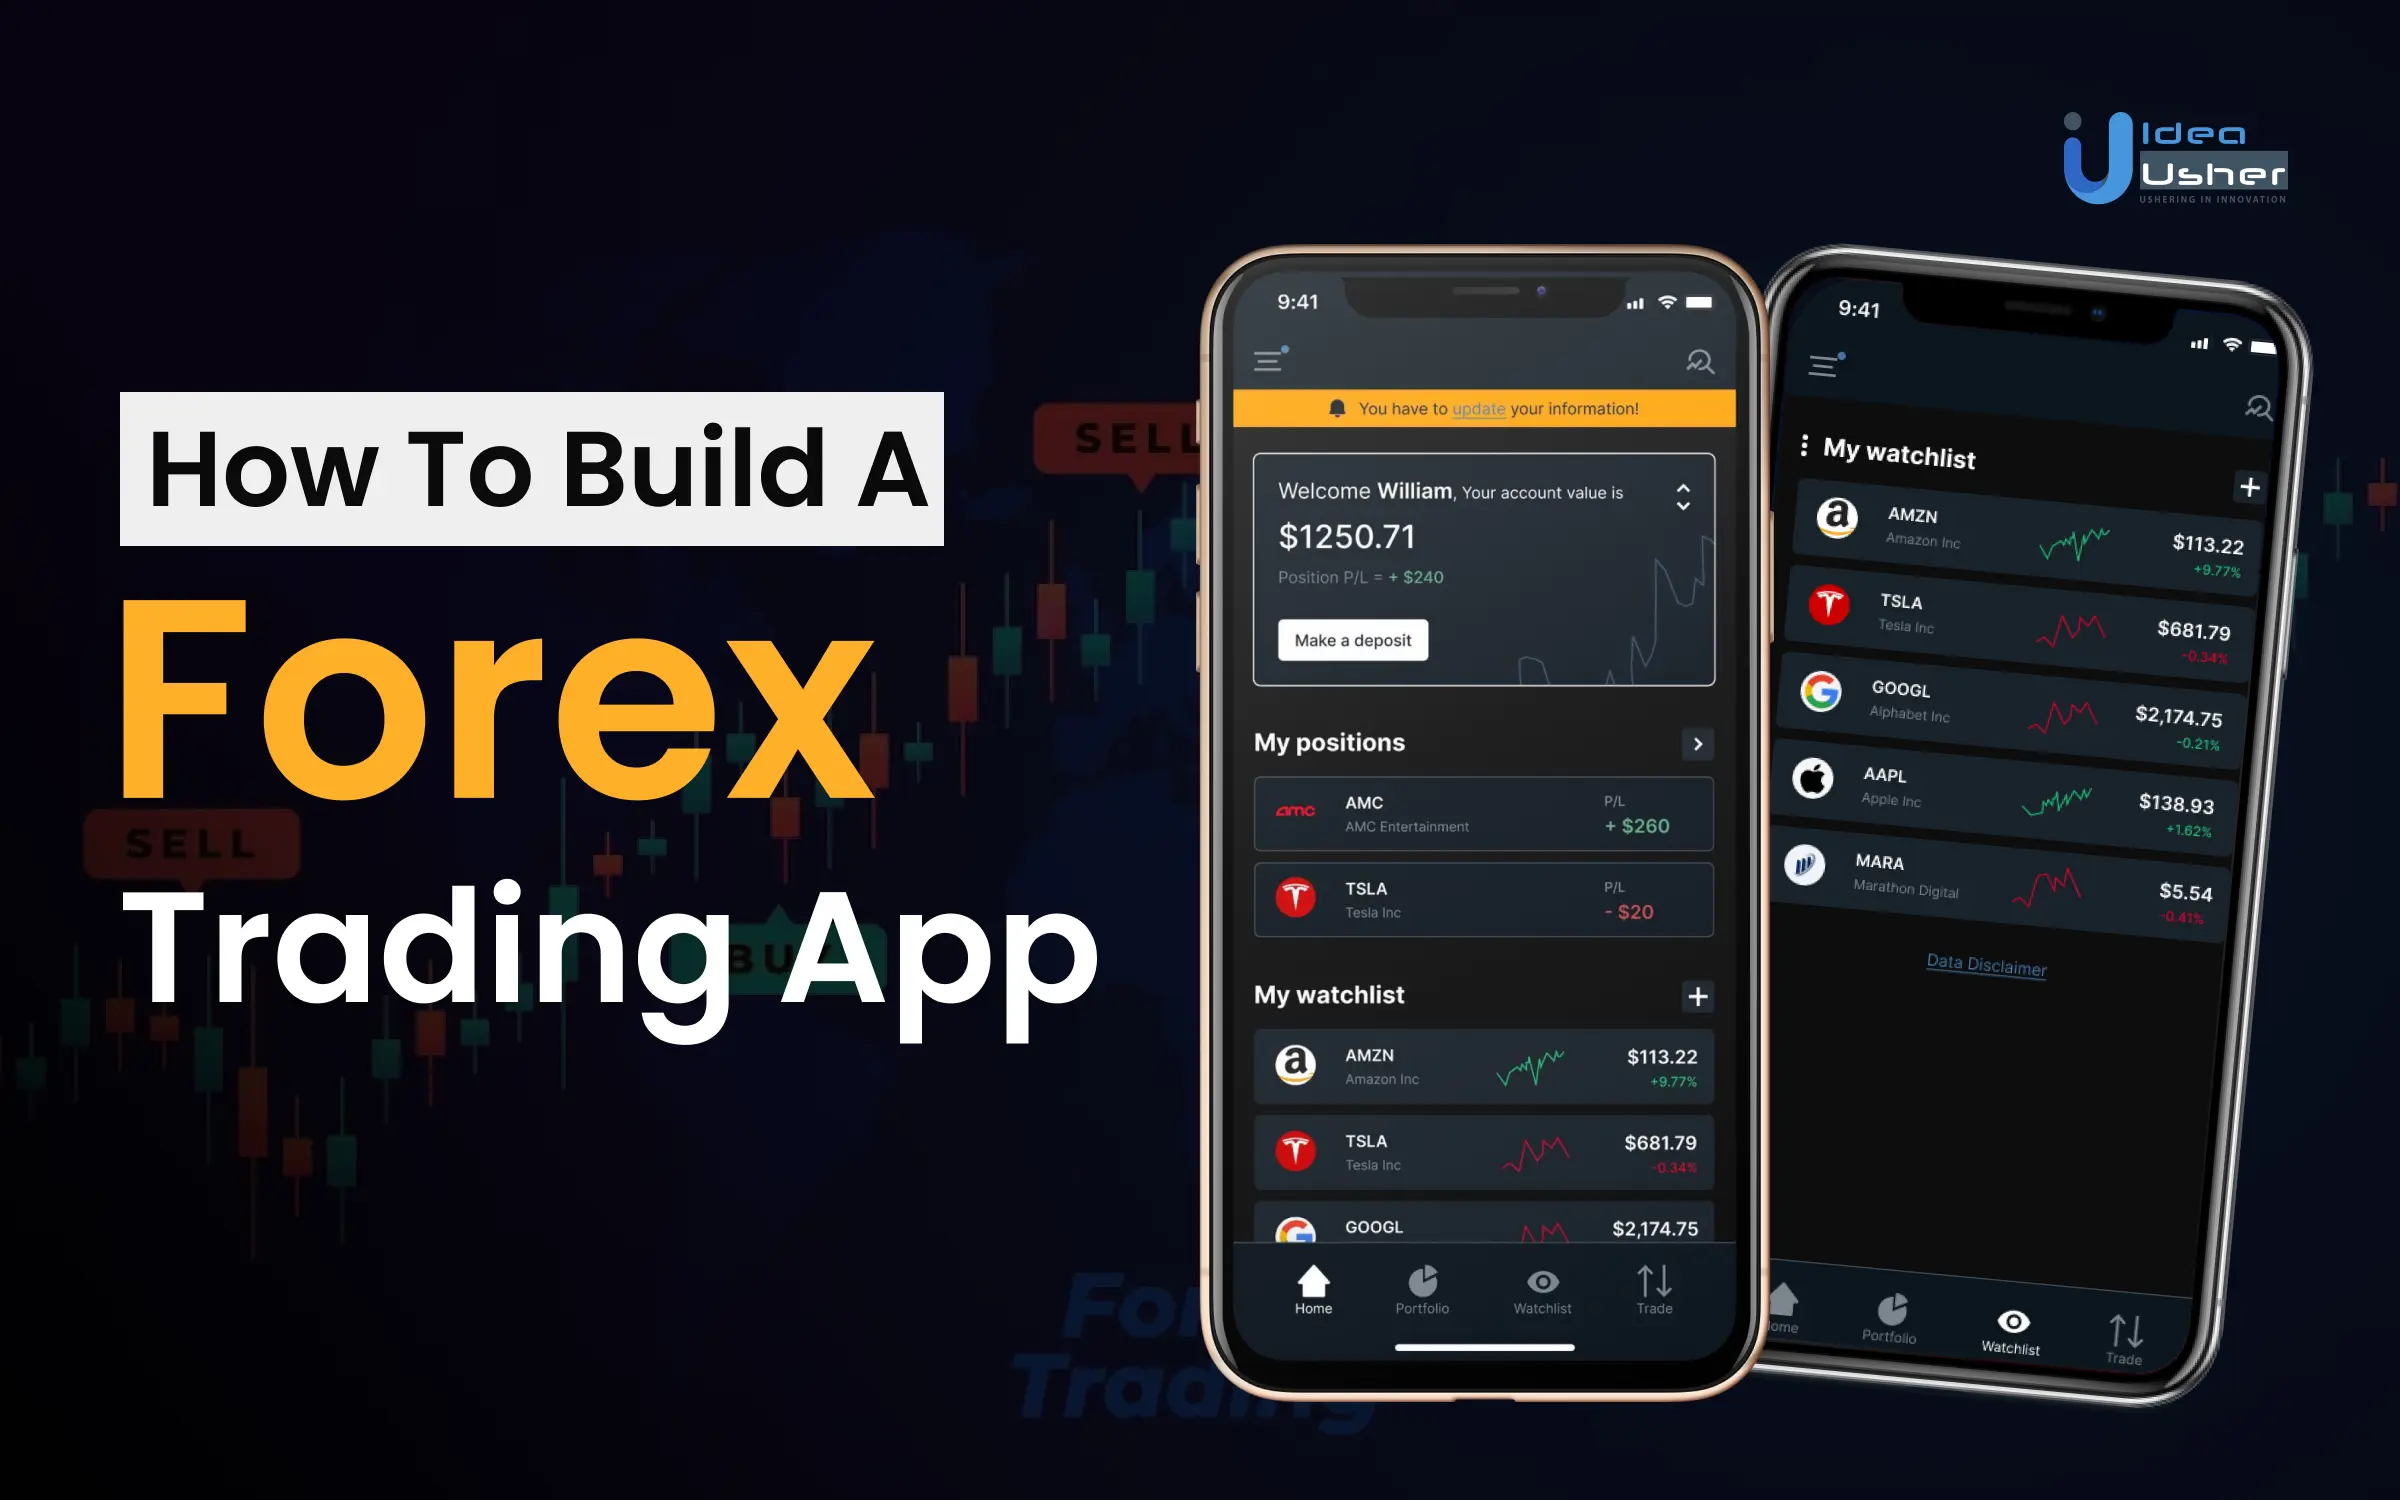Click Make a deposit button
The width and height of the screenshot is (2400, 1500).
point(1351,639)
